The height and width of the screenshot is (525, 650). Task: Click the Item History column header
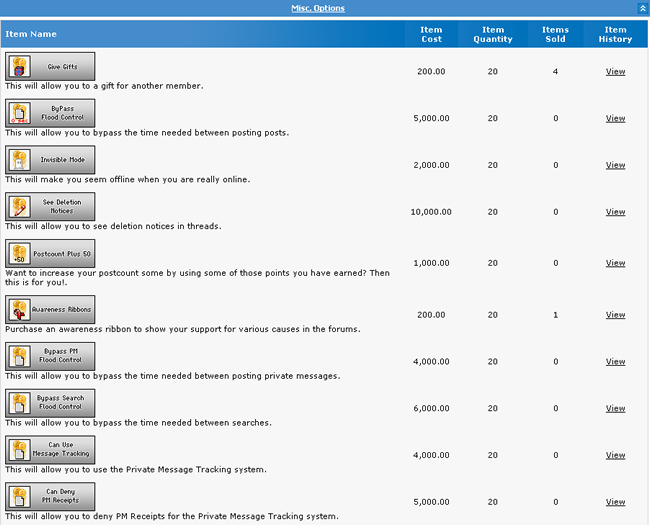click(615, 34)
